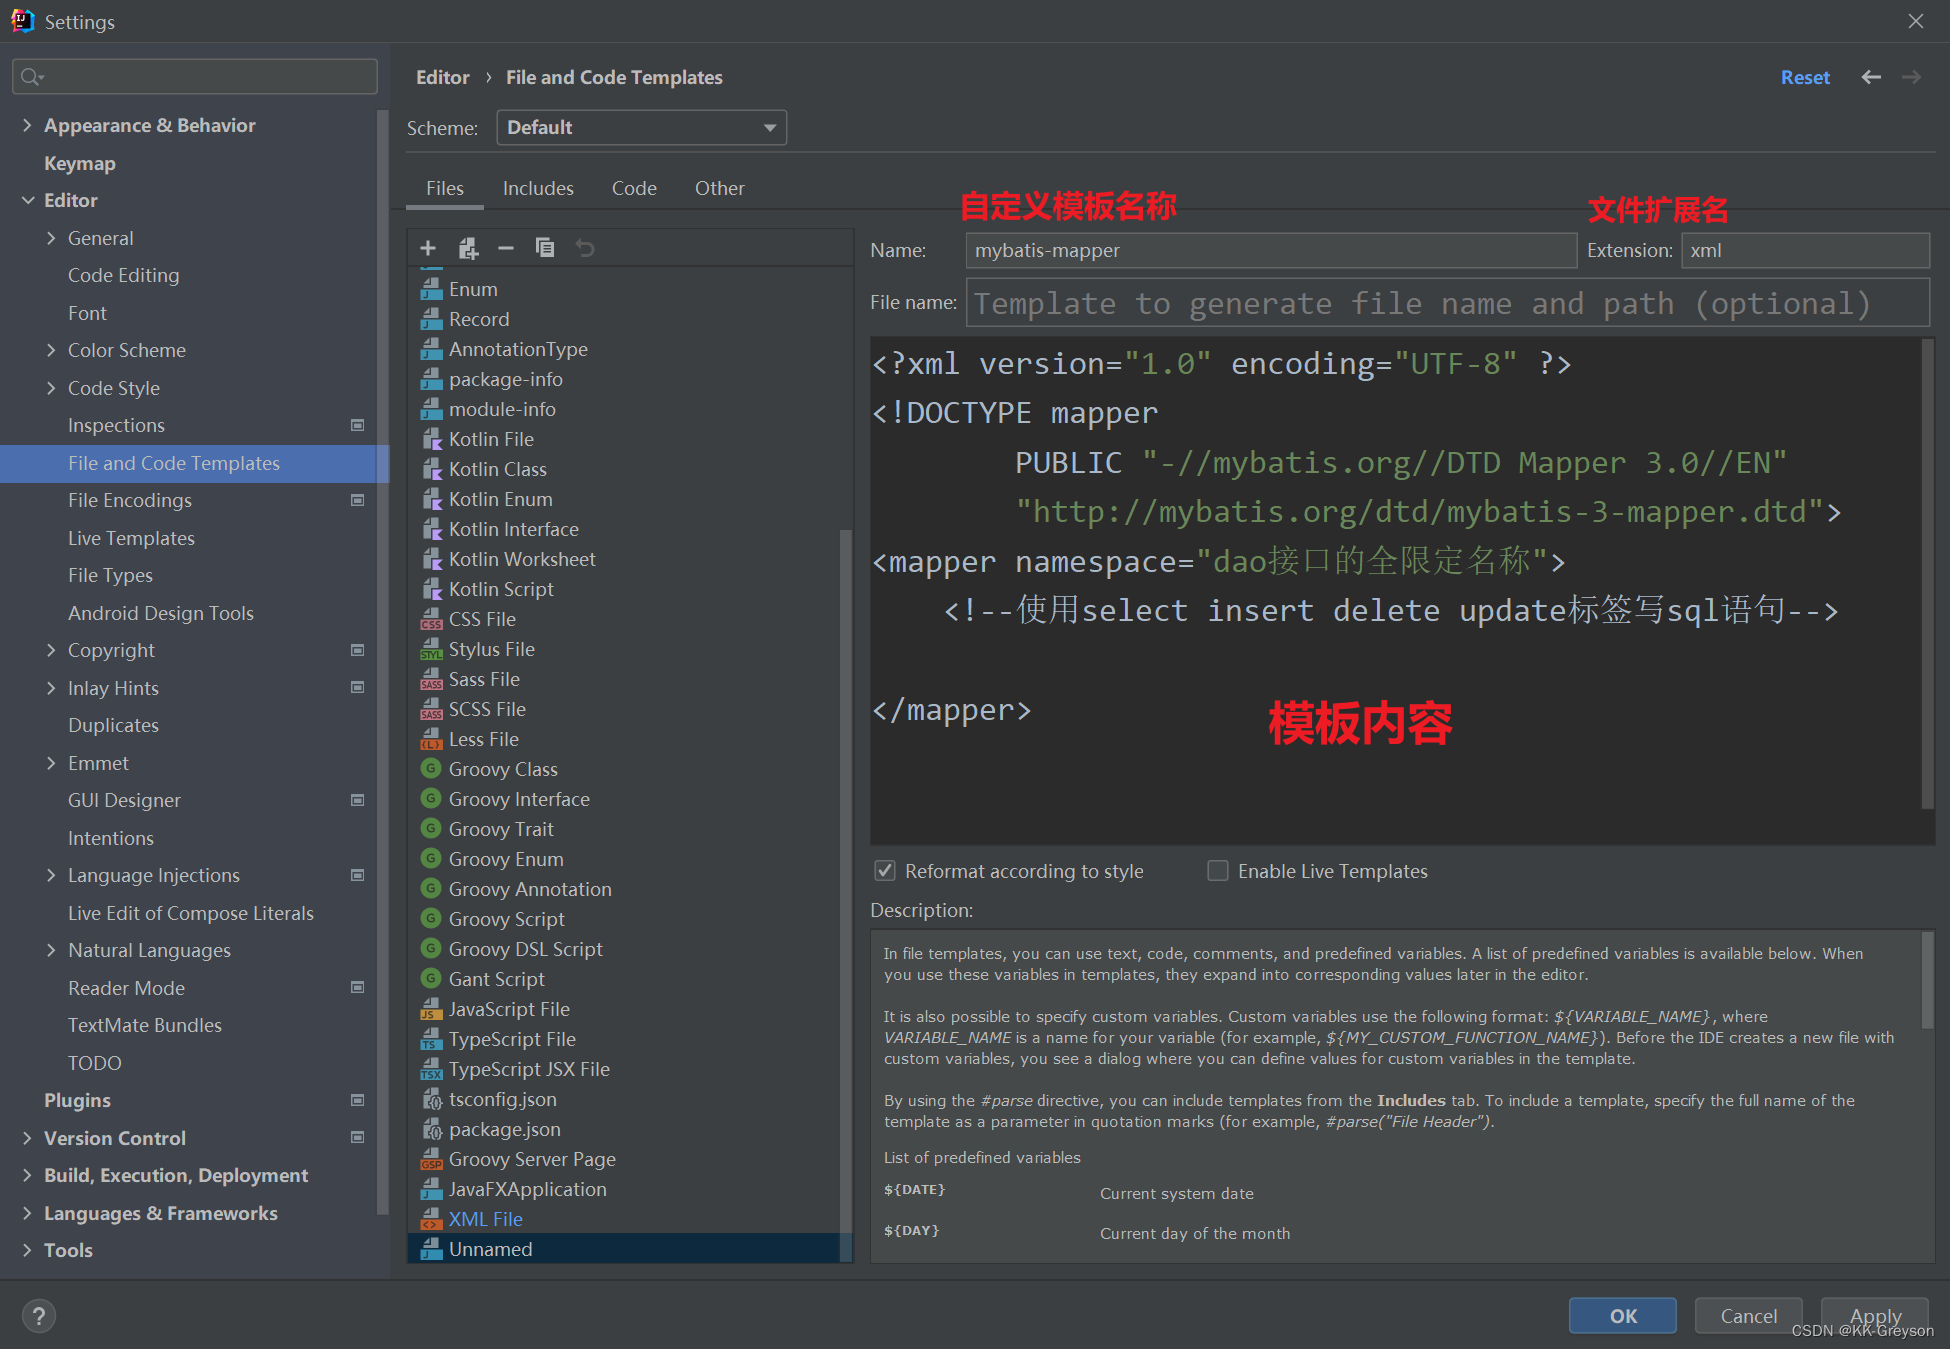
Task: Click the JavaScript File template icon
Action: [x=432, y=1009]
